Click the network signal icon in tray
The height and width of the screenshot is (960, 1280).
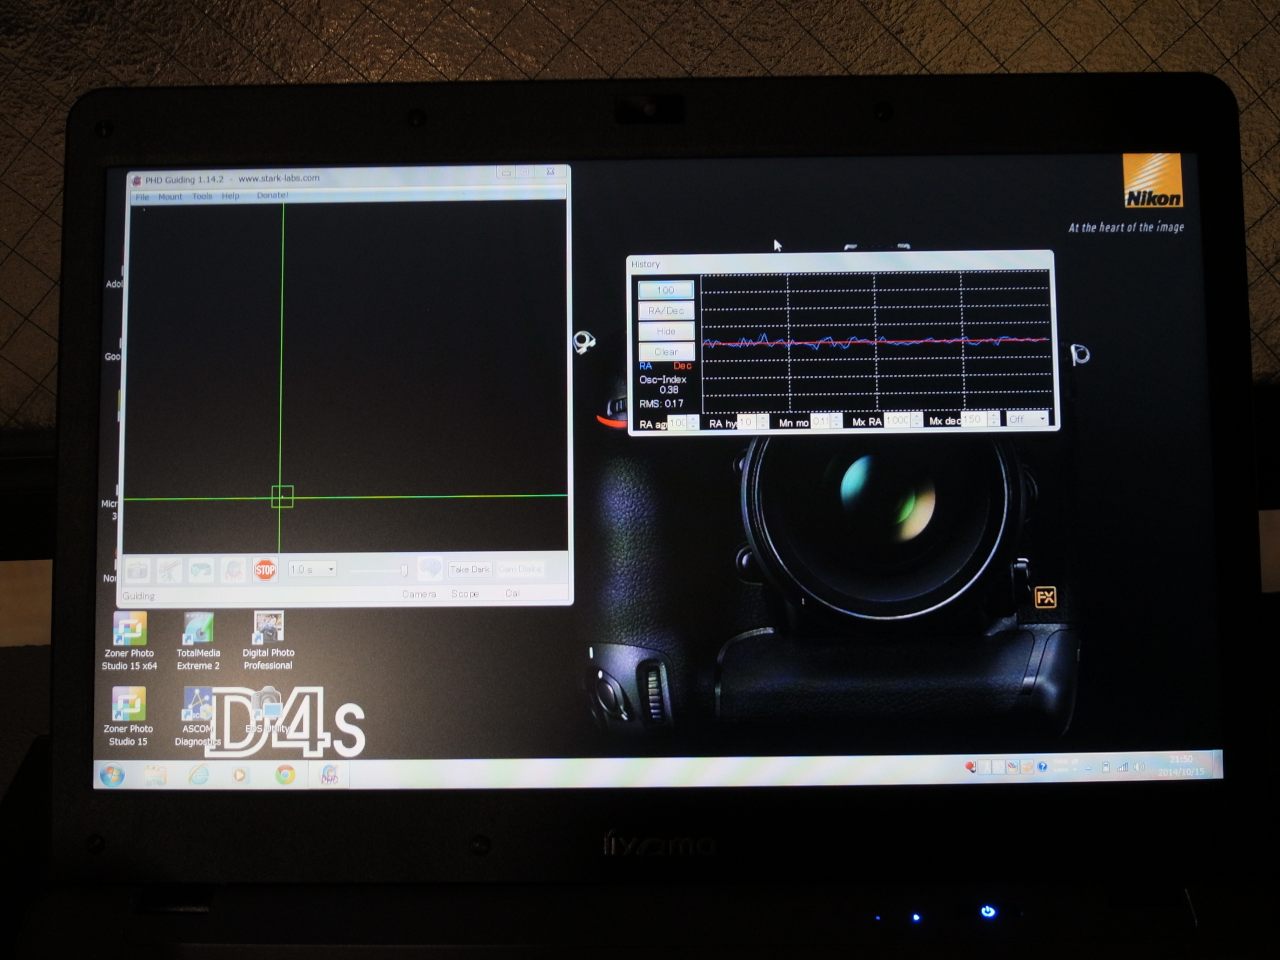click(1123, 767)
